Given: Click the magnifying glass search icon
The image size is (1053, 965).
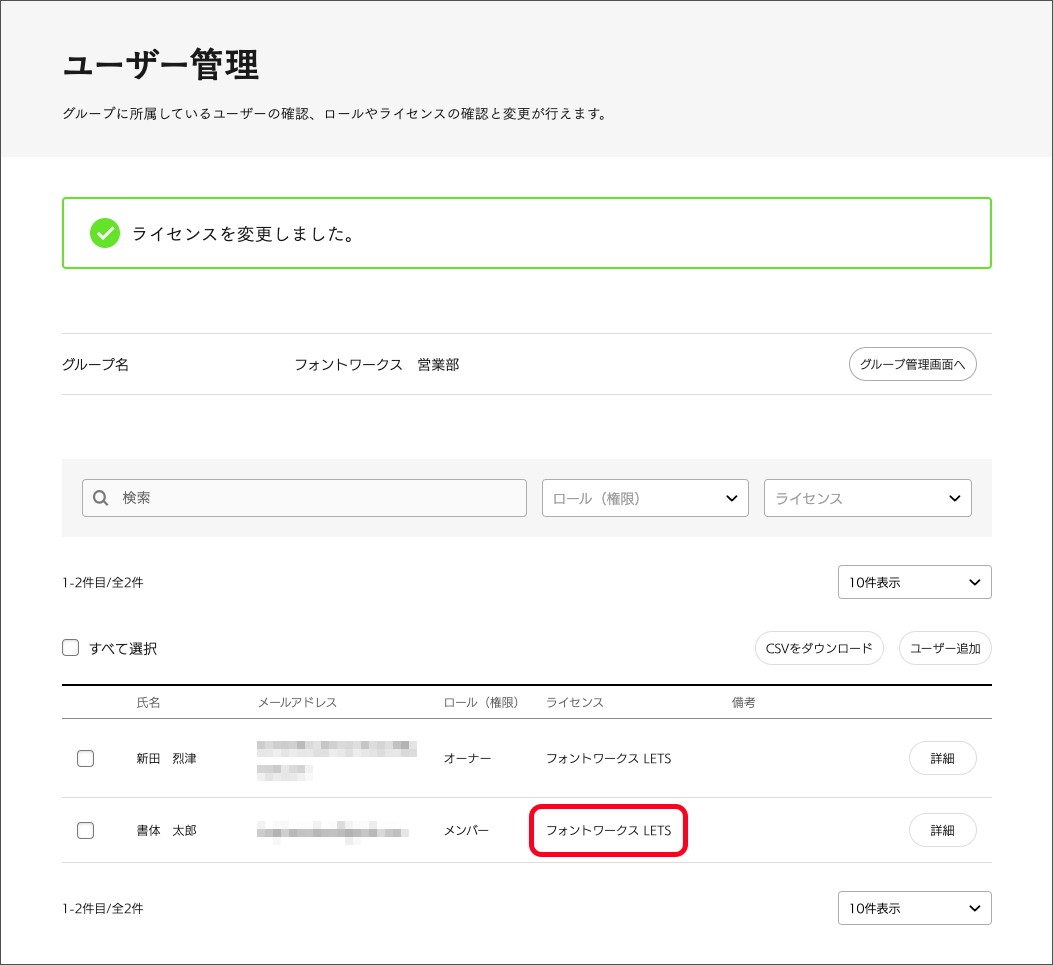Looking at the screenshot, I should tap(100, 498).
